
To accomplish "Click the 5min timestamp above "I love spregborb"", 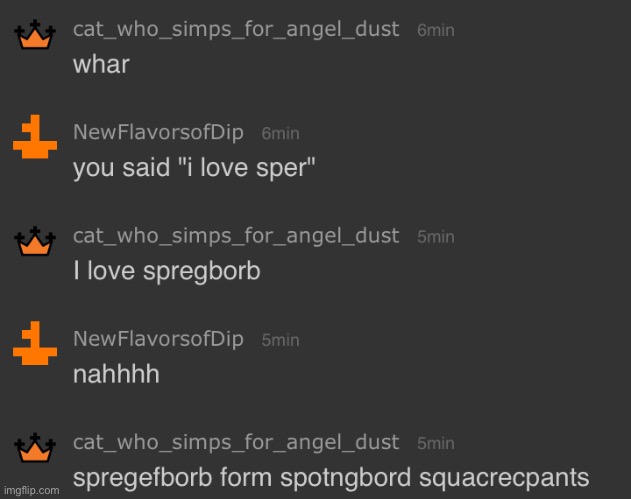I will pos(436,237).
